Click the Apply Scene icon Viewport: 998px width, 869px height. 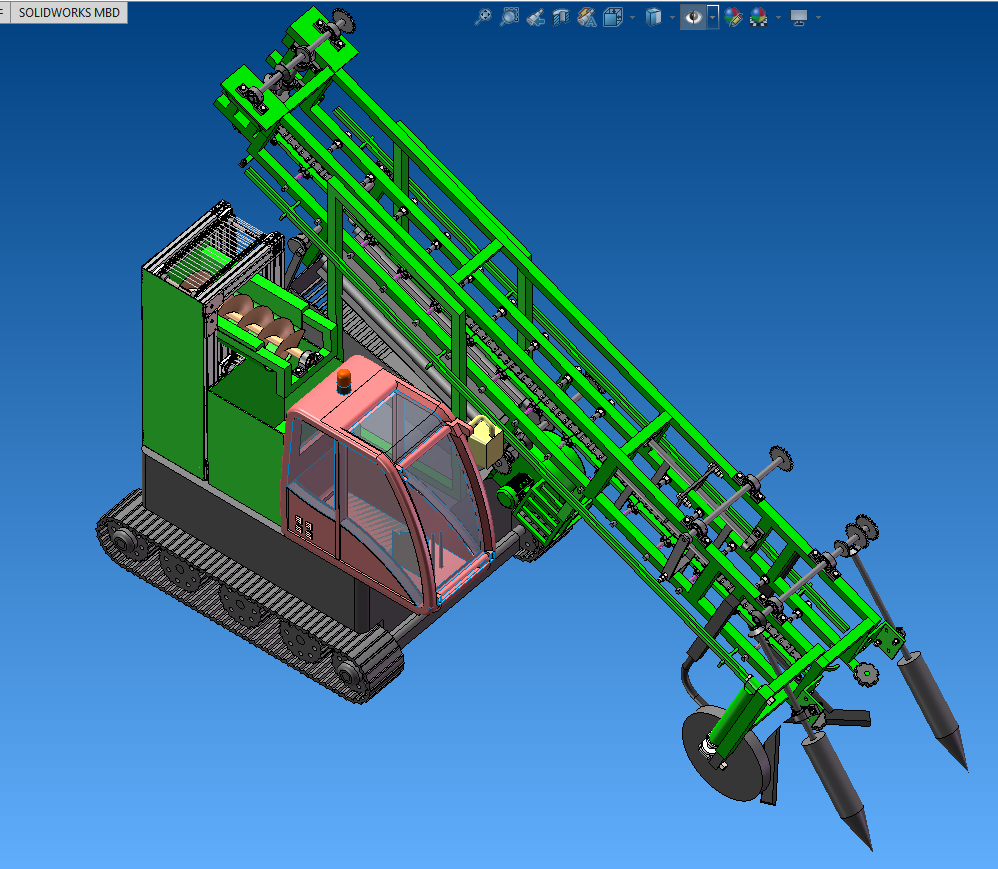[759, 17]
